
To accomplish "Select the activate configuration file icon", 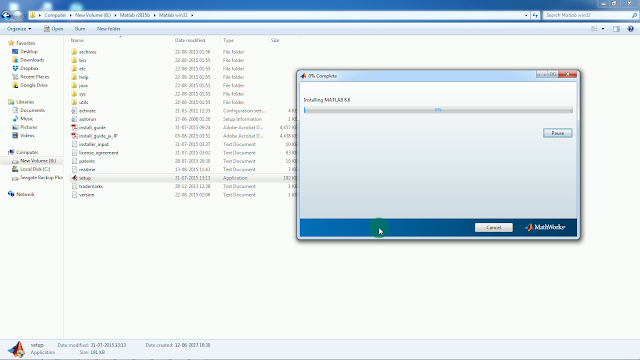I will click(x=74, y=111).
